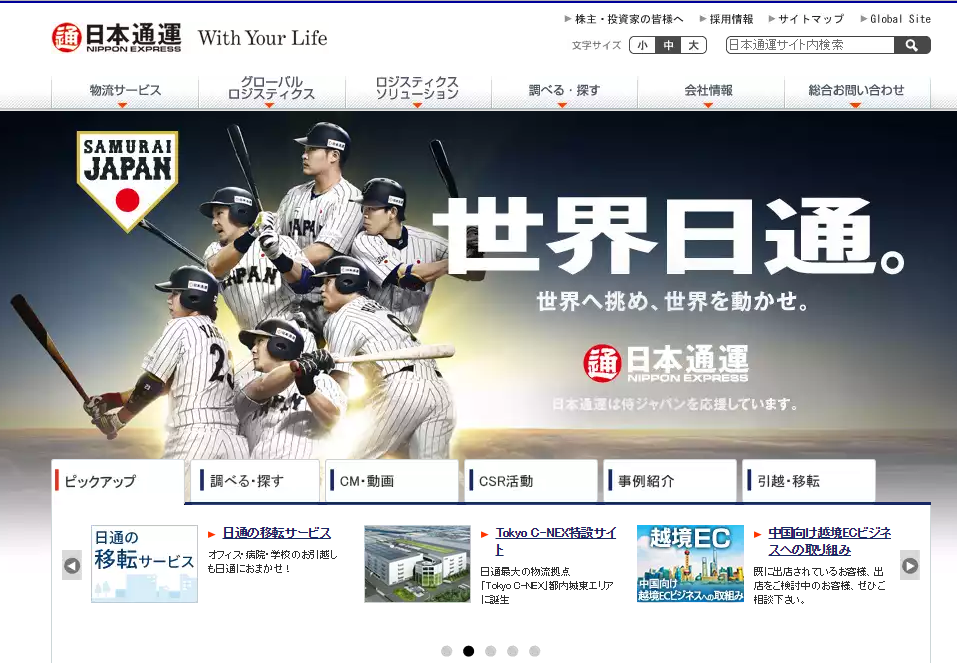
Task: Go to first carousel page dot
Action: (447, 651)
